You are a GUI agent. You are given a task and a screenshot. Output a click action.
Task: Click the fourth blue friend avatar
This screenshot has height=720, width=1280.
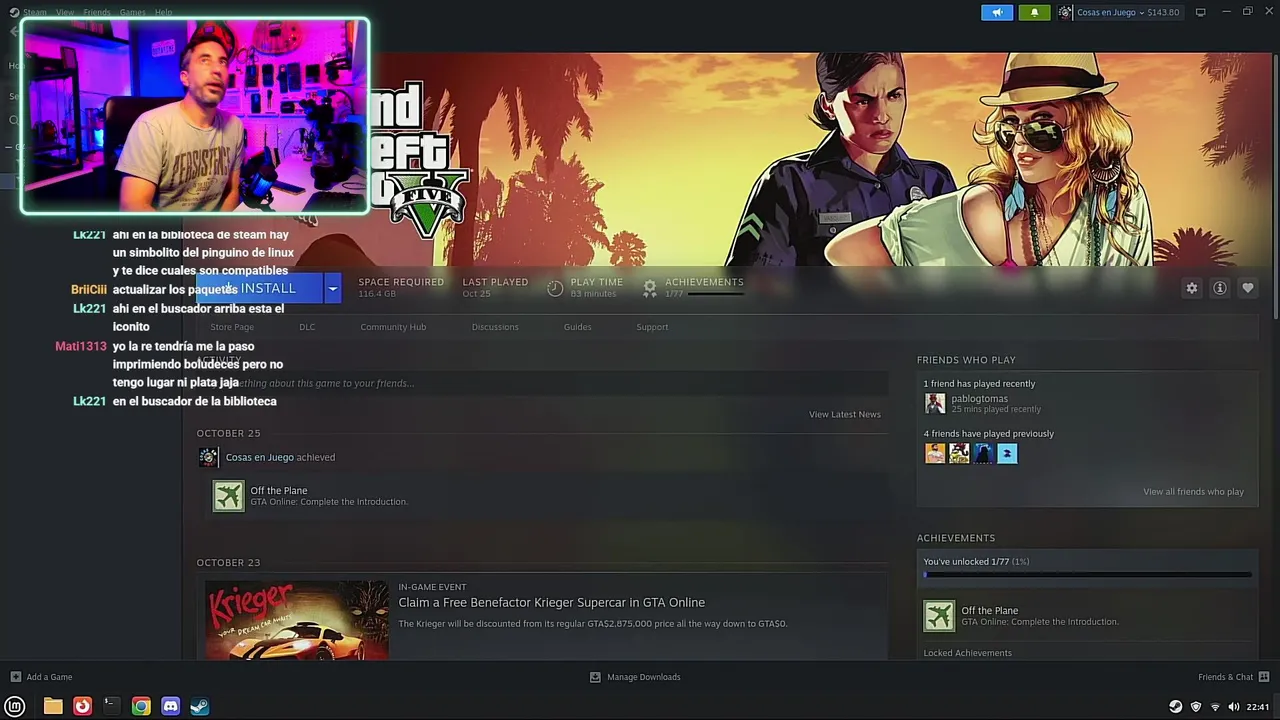click(x=1007, y=454)
